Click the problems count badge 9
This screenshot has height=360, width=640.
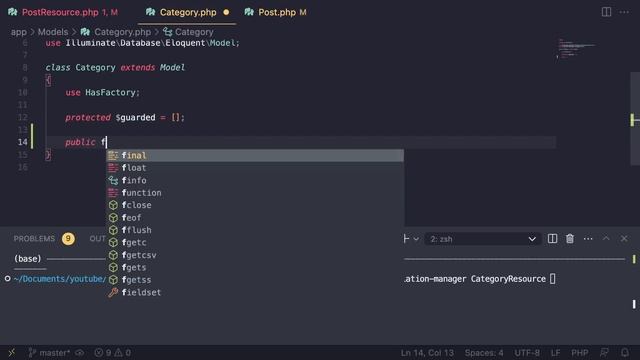tap(68, 239)
